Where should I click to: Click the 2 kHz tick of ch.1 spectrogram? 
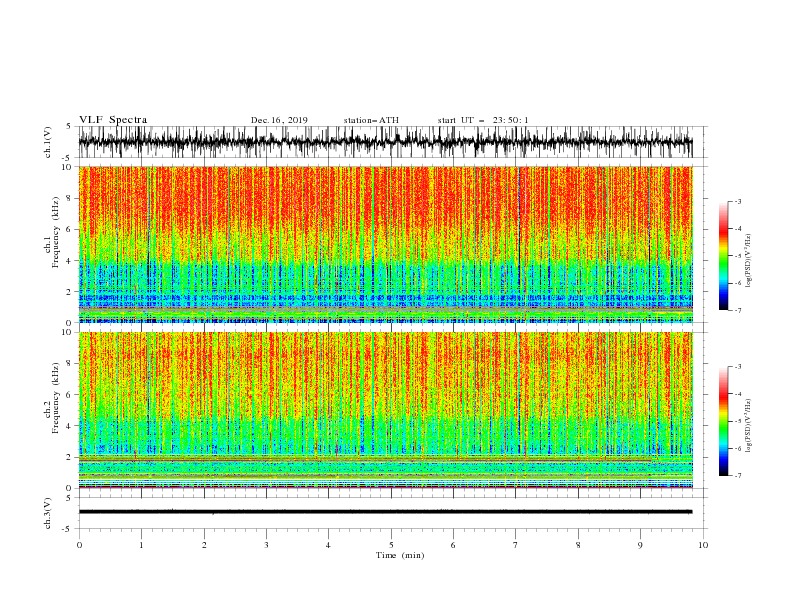point(69,292)
